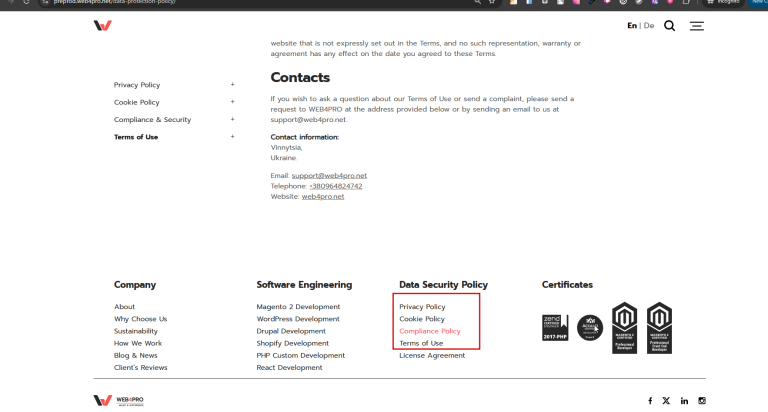Open the Facebook social icon
768x412 pixels.
coord(650,401)
